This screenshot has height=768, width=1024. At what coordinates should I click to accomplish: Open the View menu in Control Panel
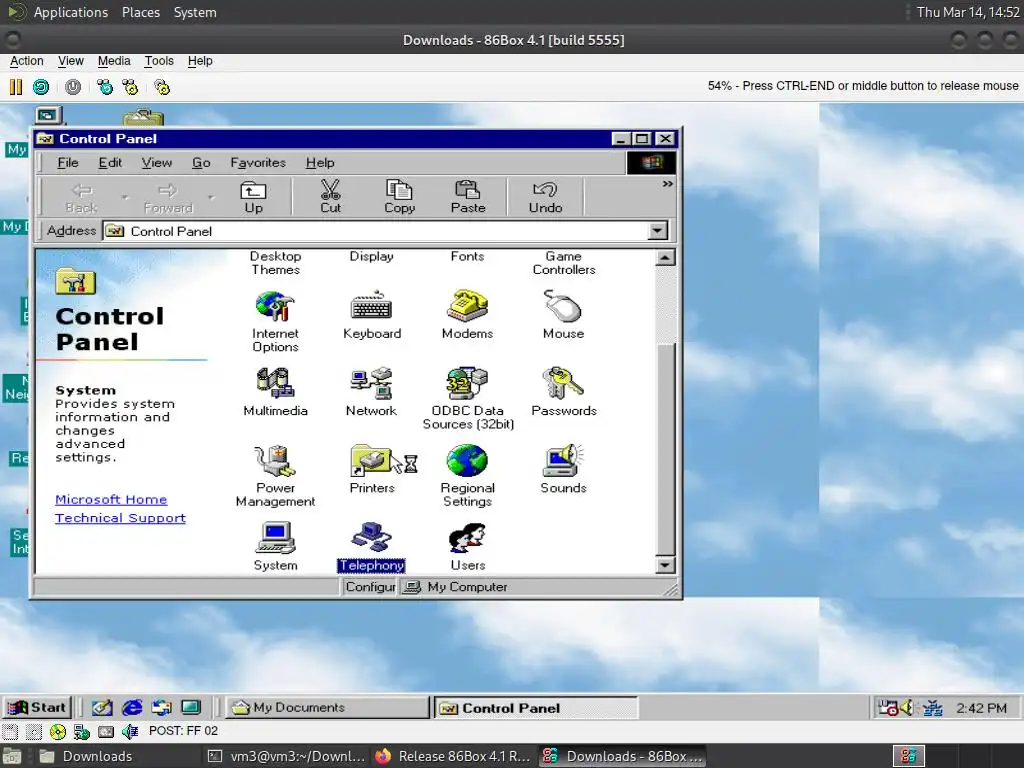point(157,163)
